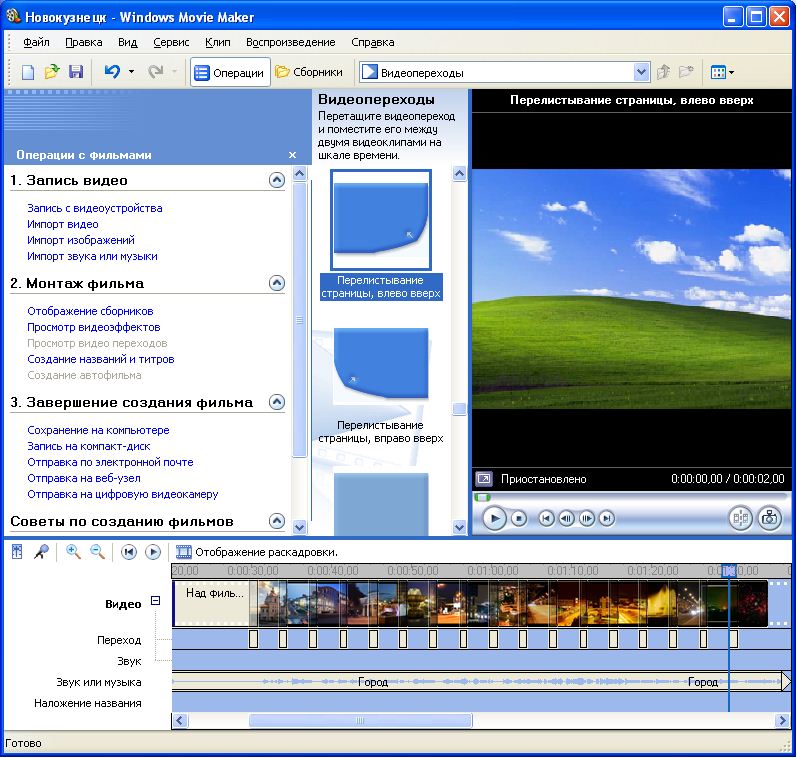Open the undo history dropdown arrow
This screenshot has height=758, width=797.
point(131,72)
